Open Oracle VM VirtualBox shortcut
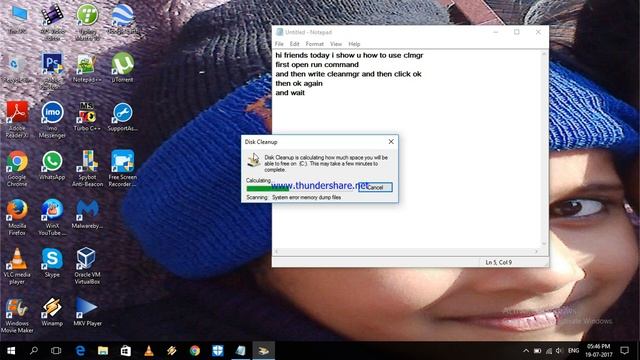Image resolution: width=640 pixels, height=360 pixels. pos(87,266)
